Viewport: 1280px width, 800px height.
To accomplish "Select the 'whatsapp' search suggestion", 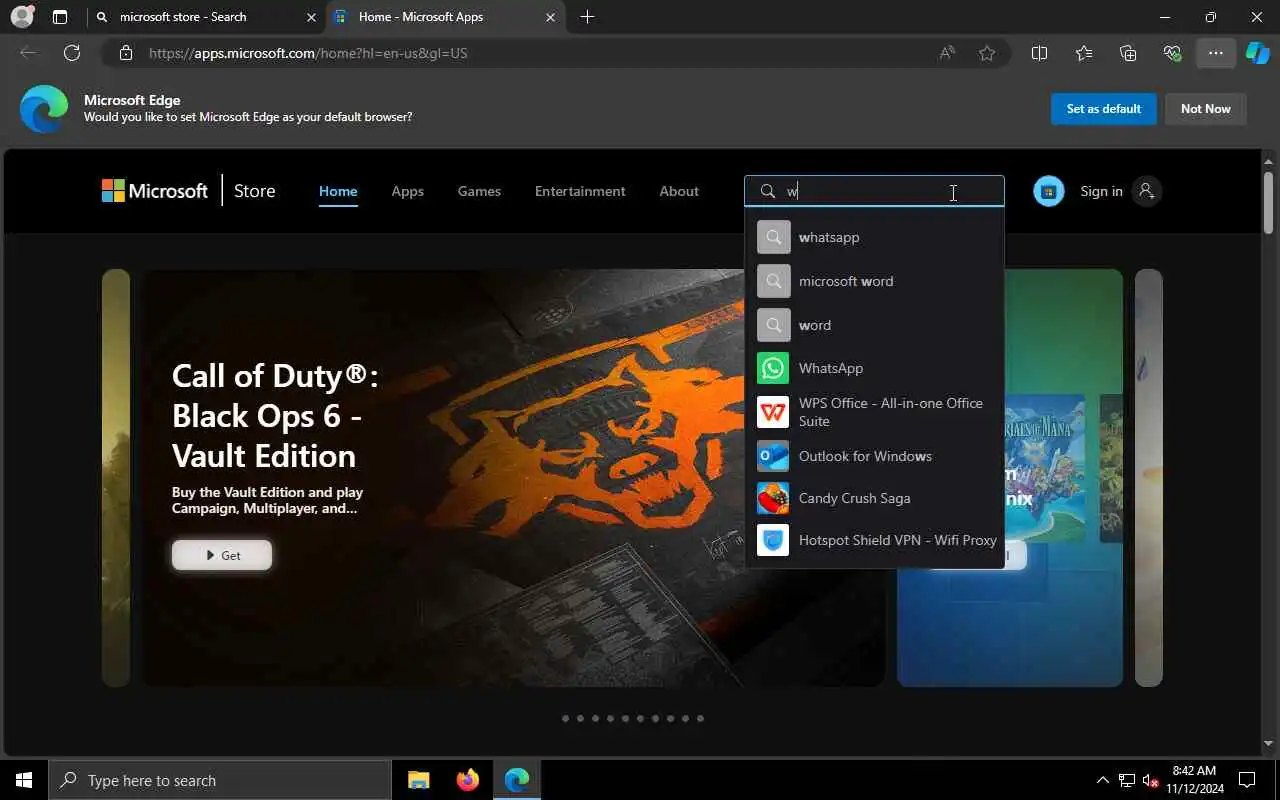I will click(x=874, y=237).
